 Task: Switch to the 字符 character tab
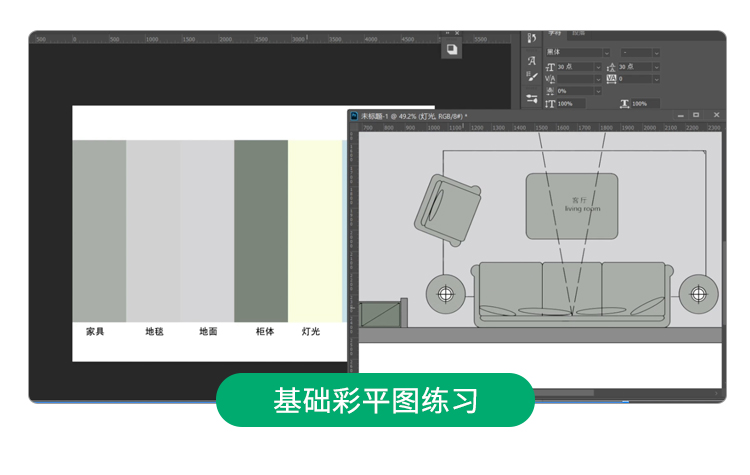point(554,33)
